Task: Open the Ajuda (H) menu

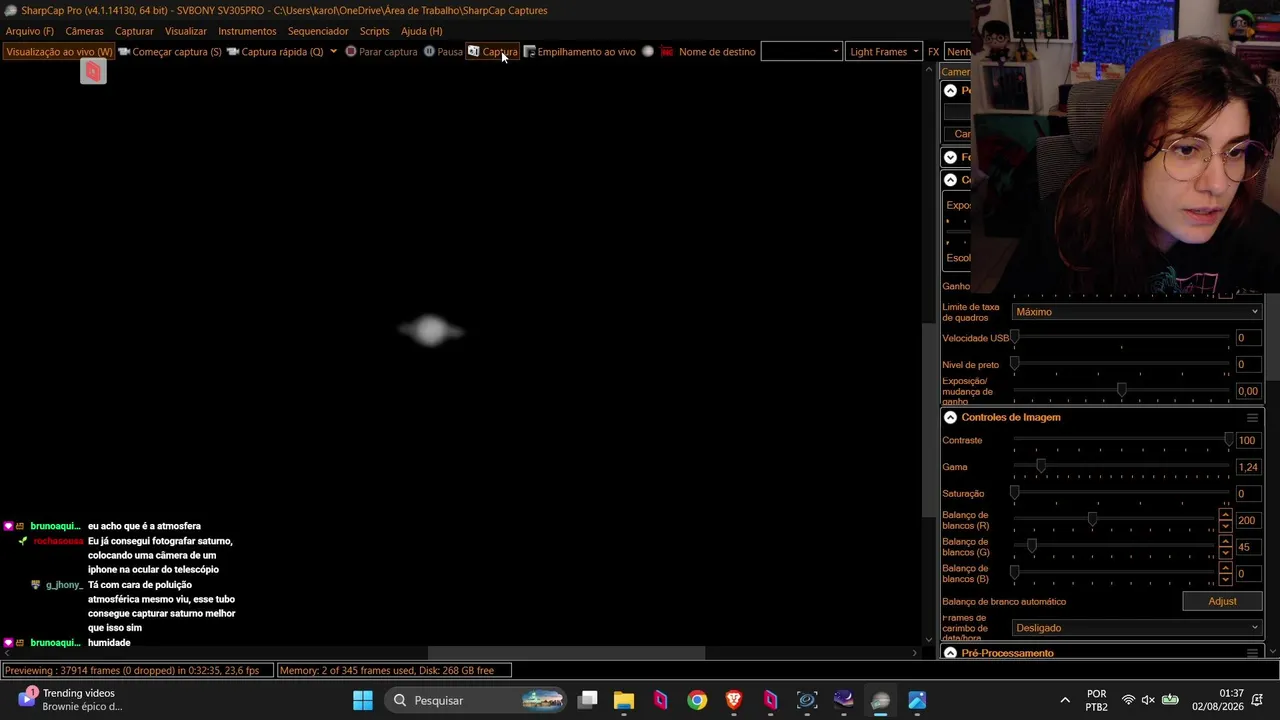Action: pyautogui.click(x=421, y=31)
